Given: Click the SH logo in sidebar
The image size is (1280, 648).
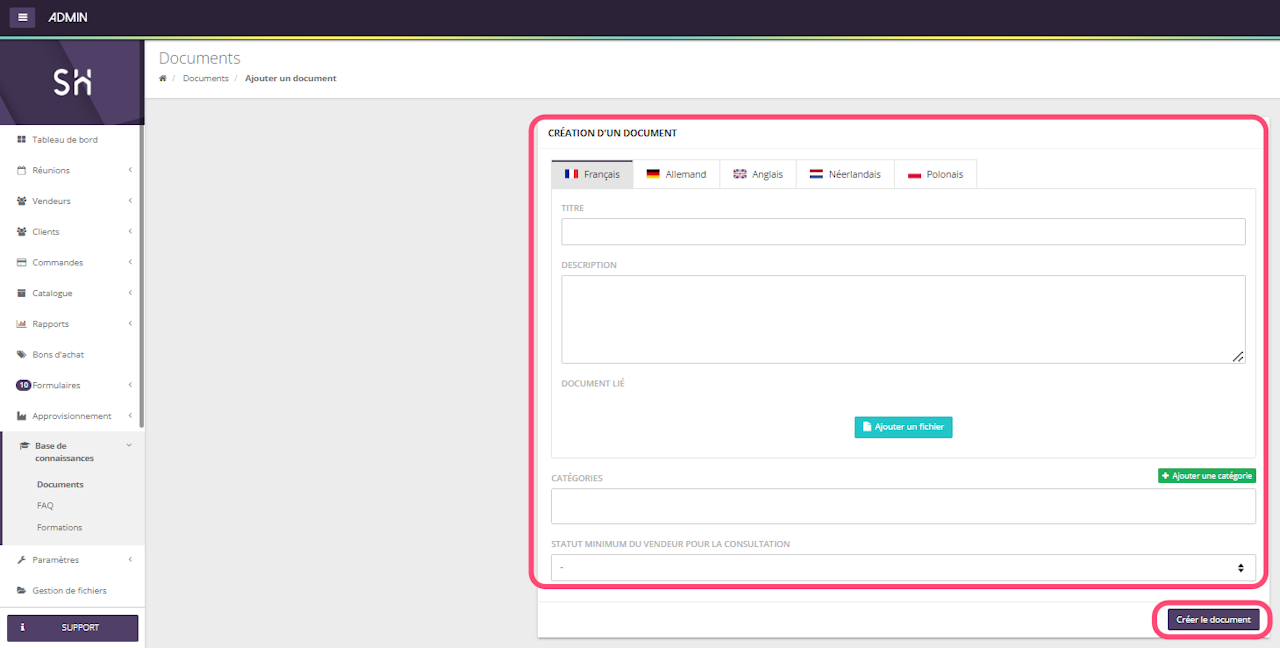Looking at the screenshot, I should (x=72, y=84).
